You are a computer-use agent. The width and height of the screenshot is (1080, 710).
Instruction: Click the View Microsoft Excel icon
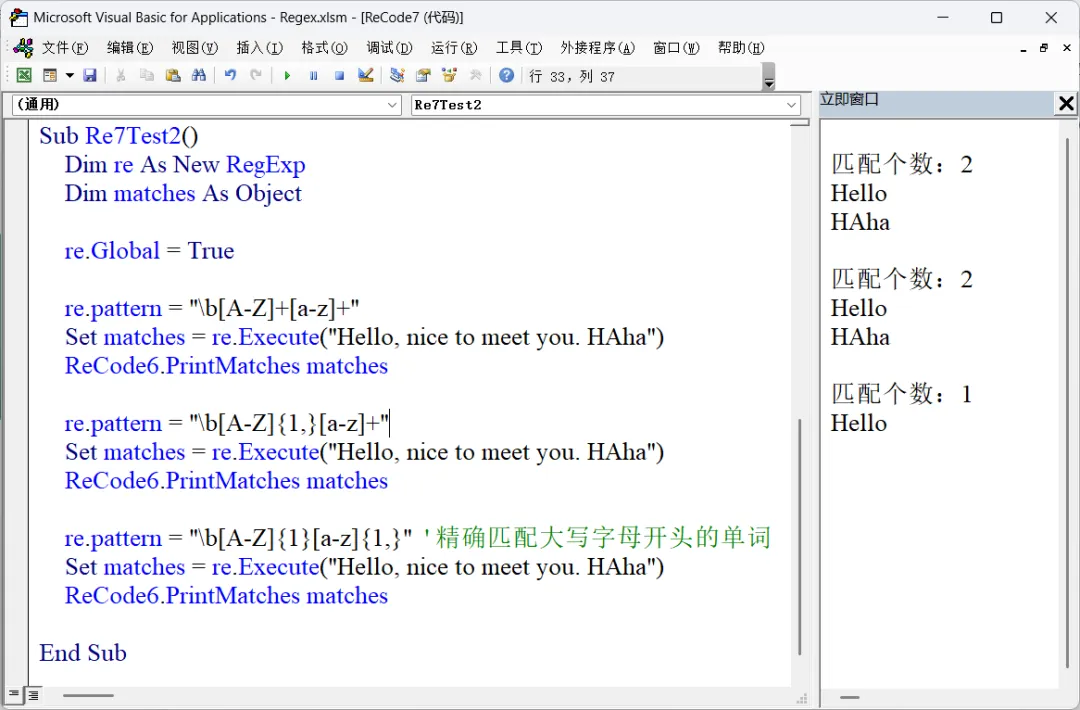[23, 75]
